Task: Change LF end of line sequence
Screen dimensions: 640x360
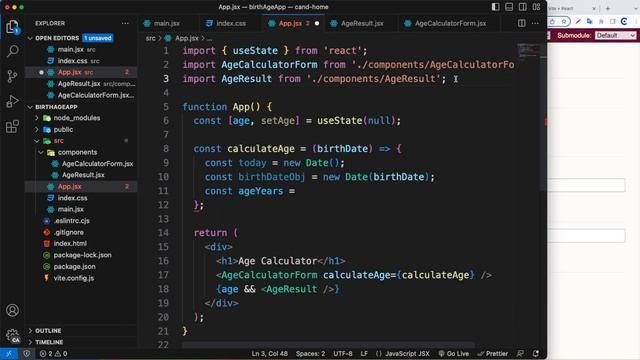Action: (364, 354)
